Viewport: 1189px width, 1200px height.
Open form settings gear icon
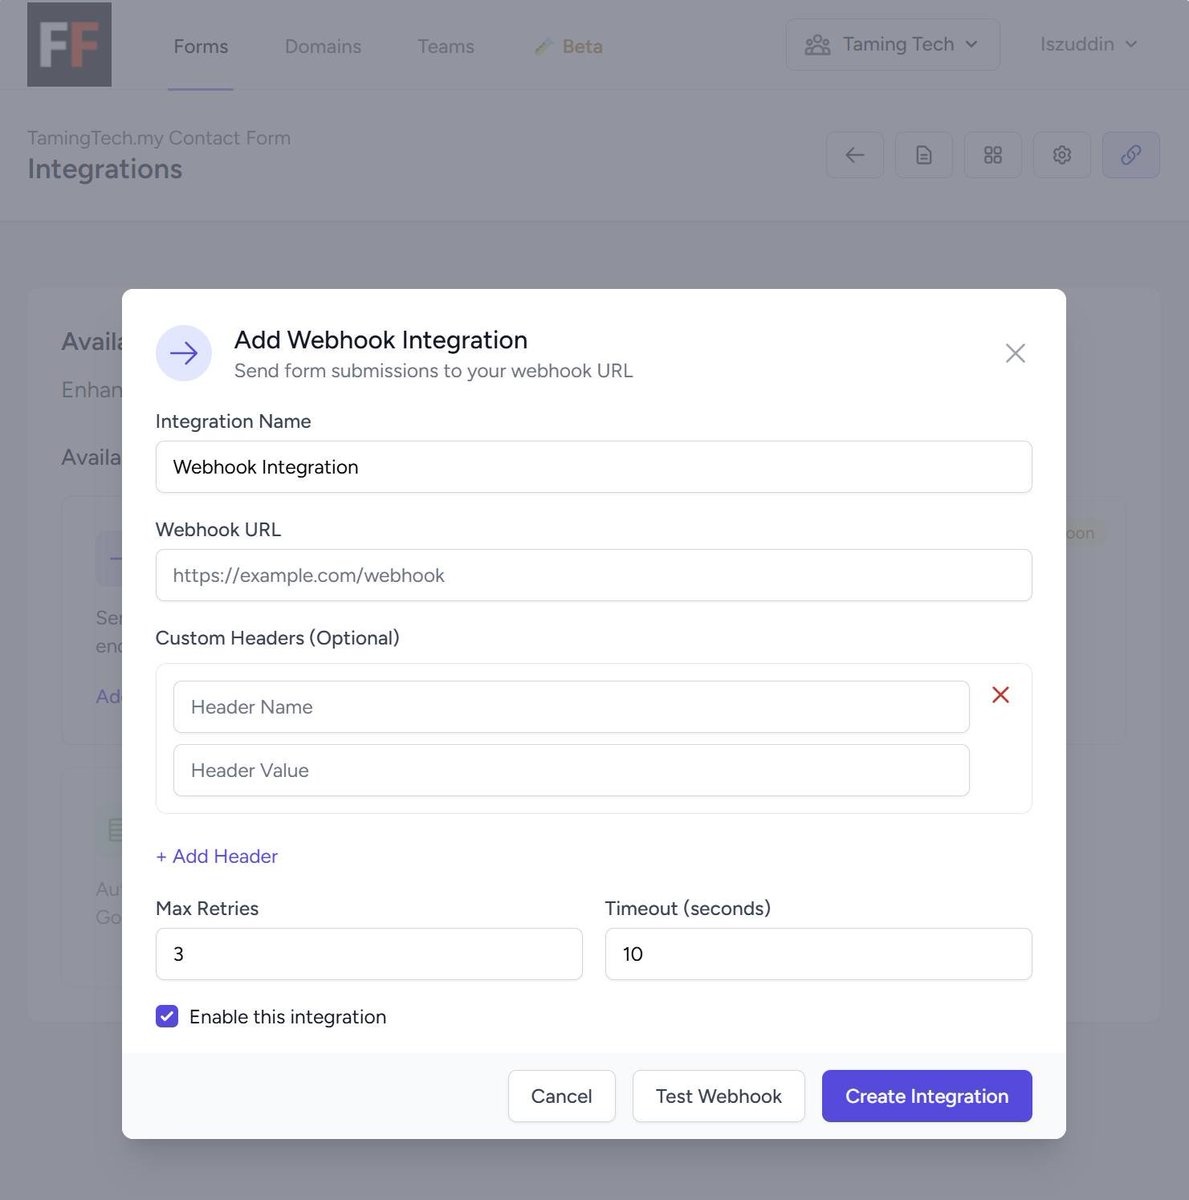click(x=1062, y=155)
